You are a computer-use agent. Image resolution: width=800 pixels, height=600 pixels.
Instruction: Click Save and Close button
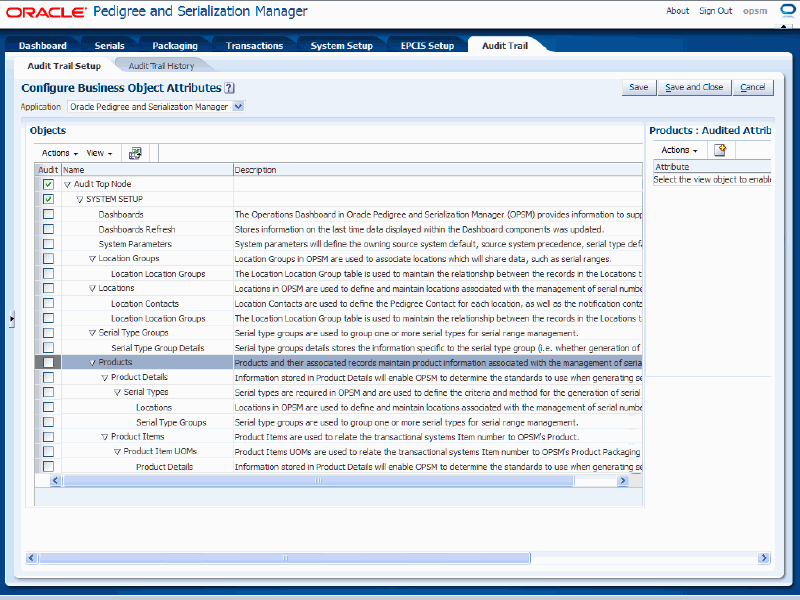point(694,87)
